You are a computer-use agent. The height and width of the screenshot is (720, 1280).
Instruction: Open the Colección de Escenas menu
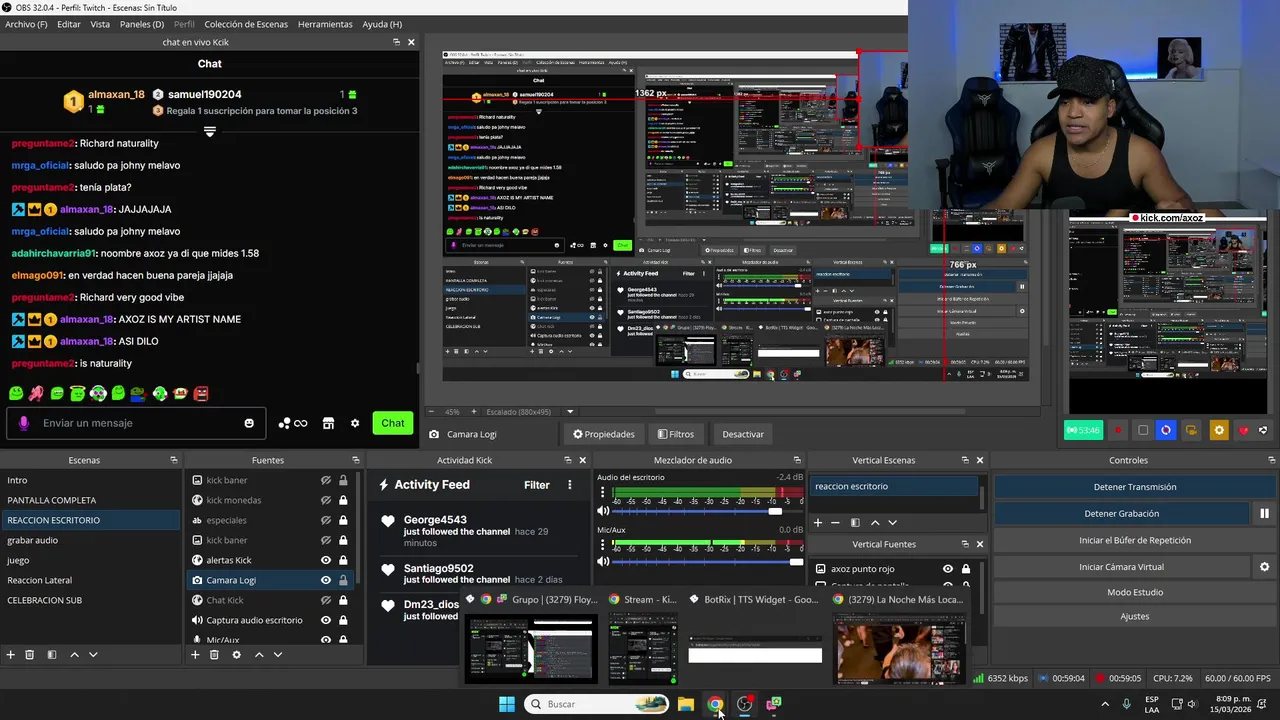246,24
